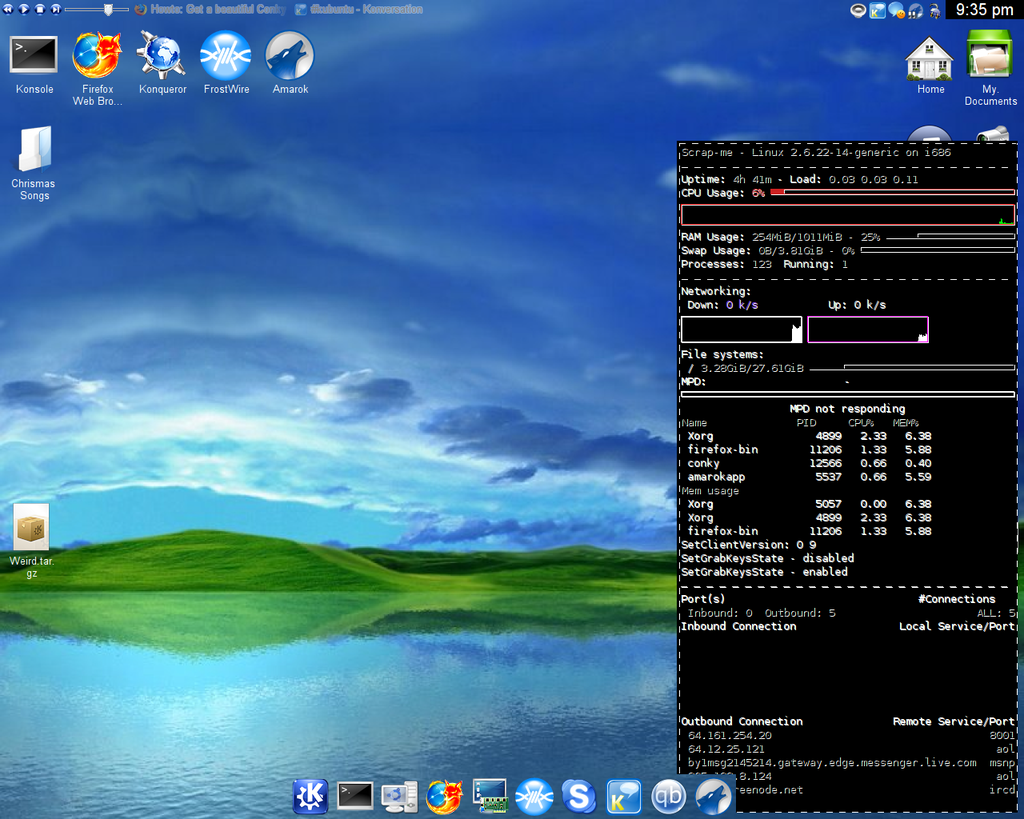
Task: Click the Amarok wolf icon in system tray
Action: point(915,10)
